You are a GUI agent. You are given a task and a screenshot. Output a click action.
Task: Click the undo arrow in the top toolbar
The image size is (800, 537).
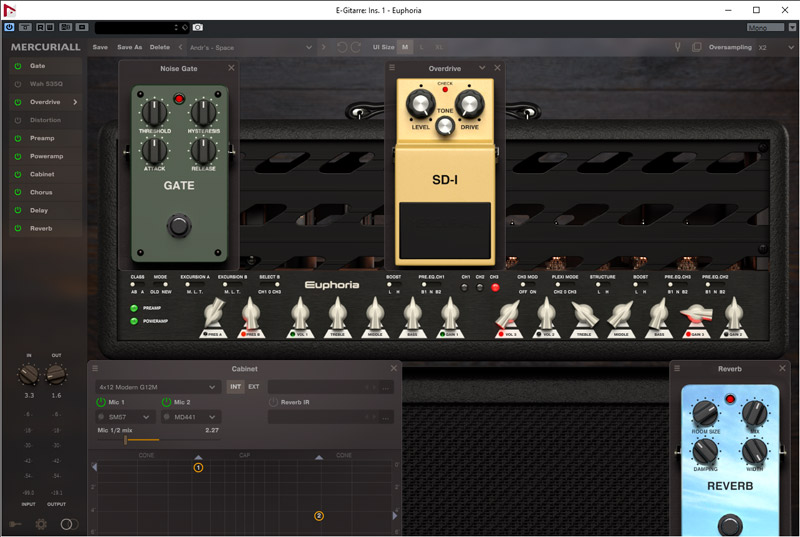pos(341,47)
